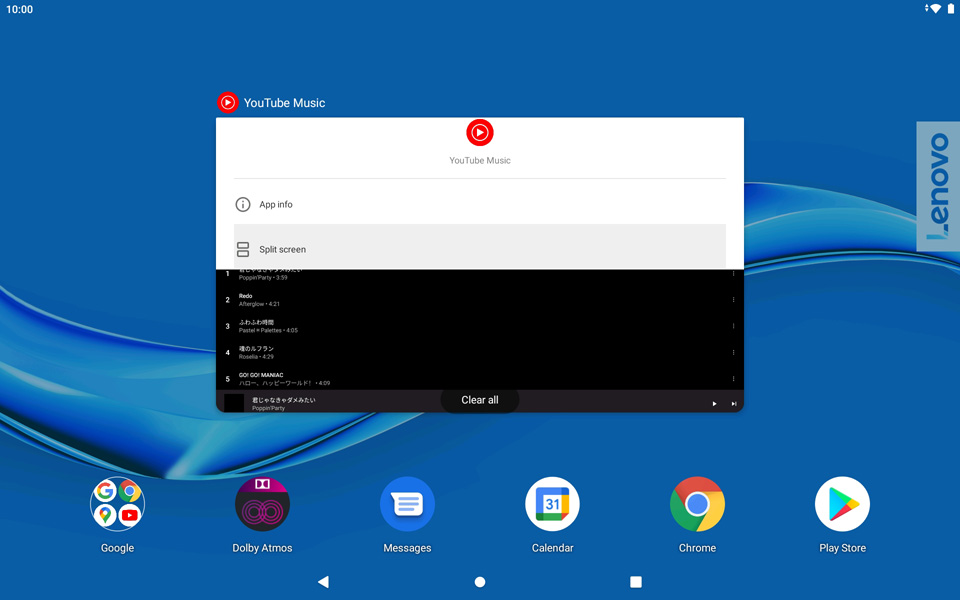
Task: Launch Dolby Atmos app
Action: coord(262,504)
